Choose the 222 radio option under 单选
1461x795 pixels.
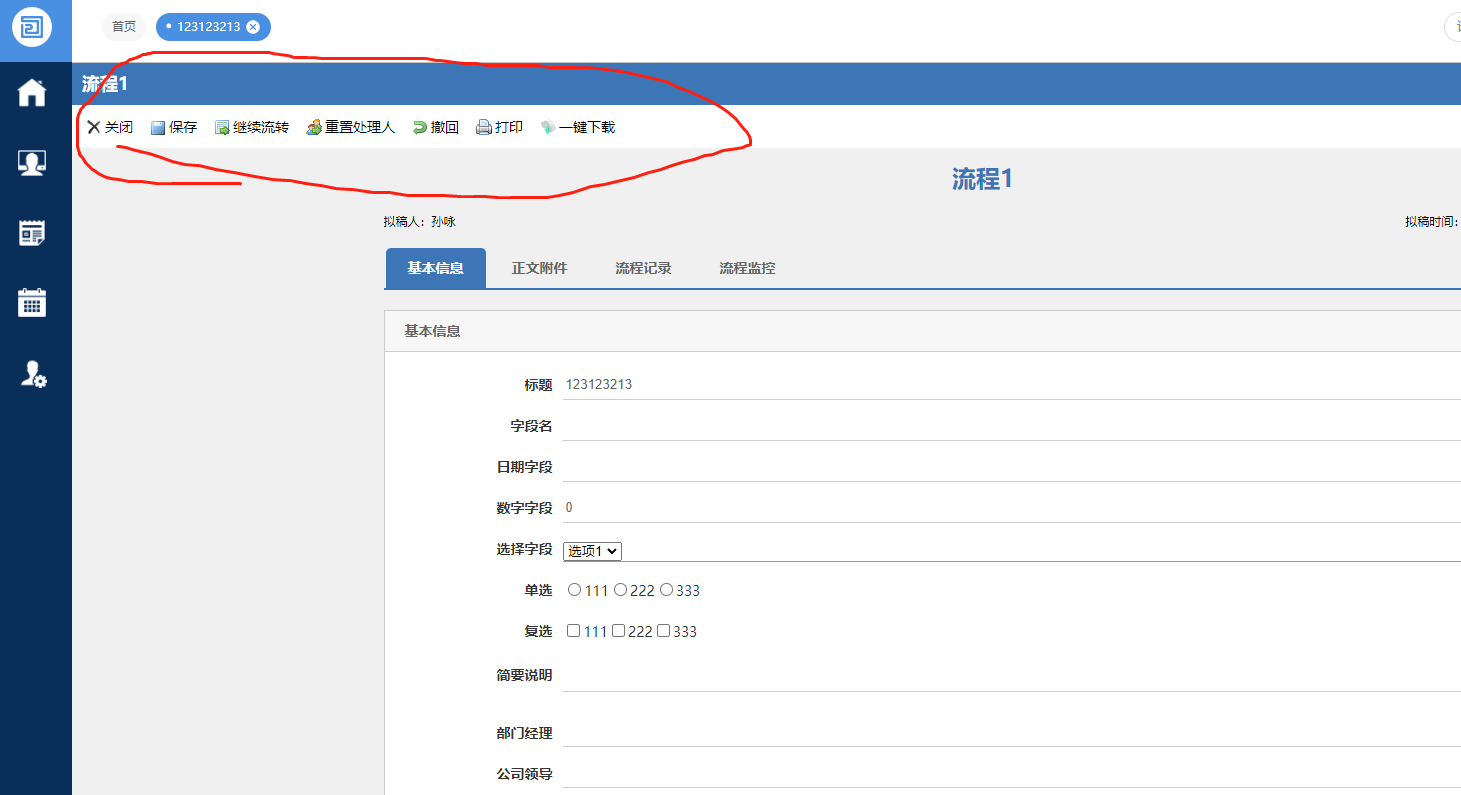tap(620, 590)
